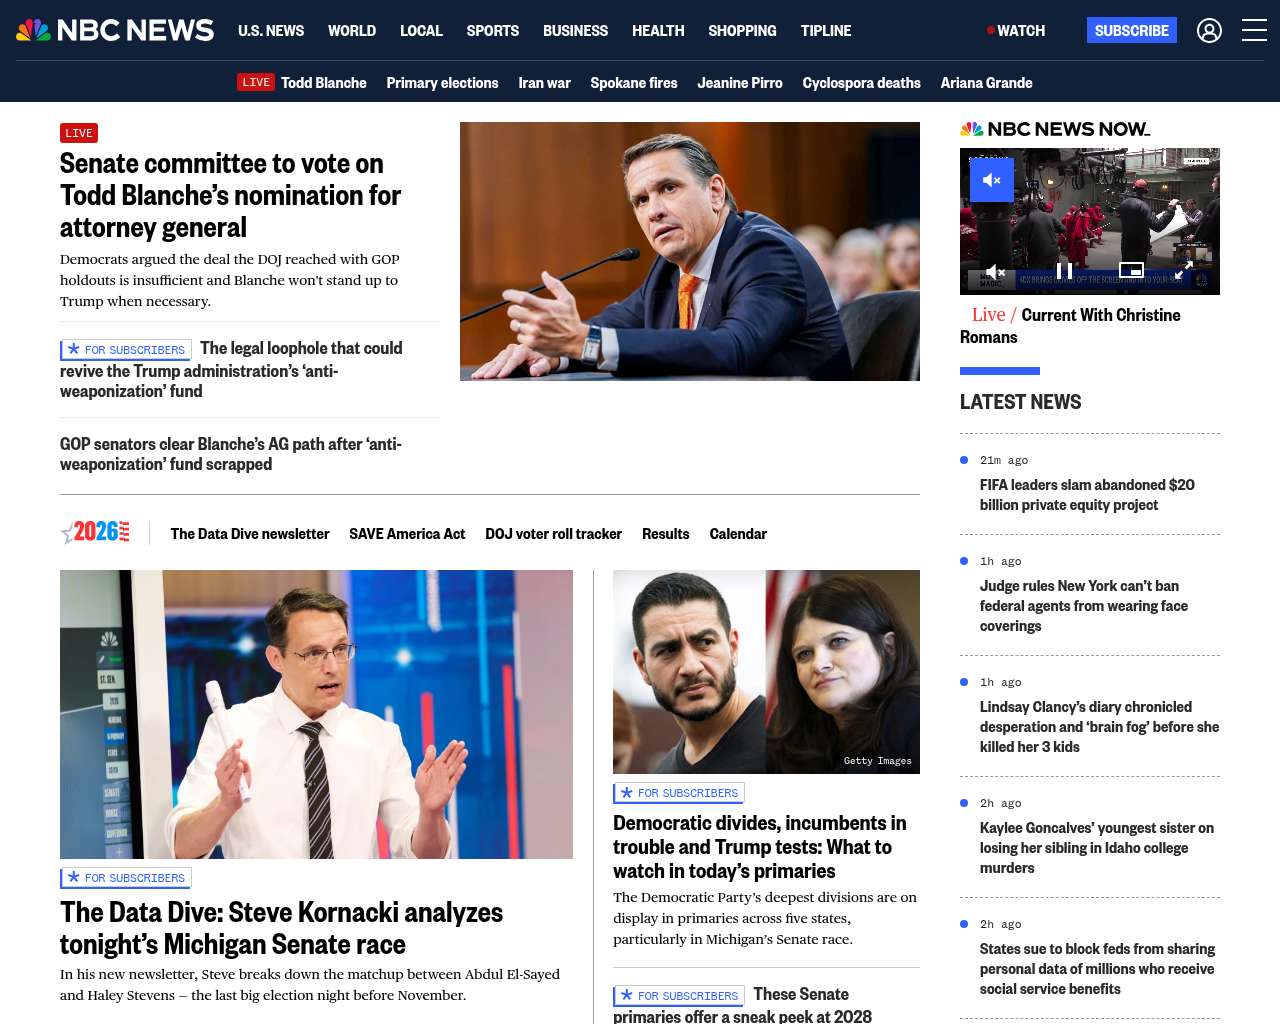Open the States sue to block feds story
Screen dimensions: 1280x1024
coord(1098,969)
